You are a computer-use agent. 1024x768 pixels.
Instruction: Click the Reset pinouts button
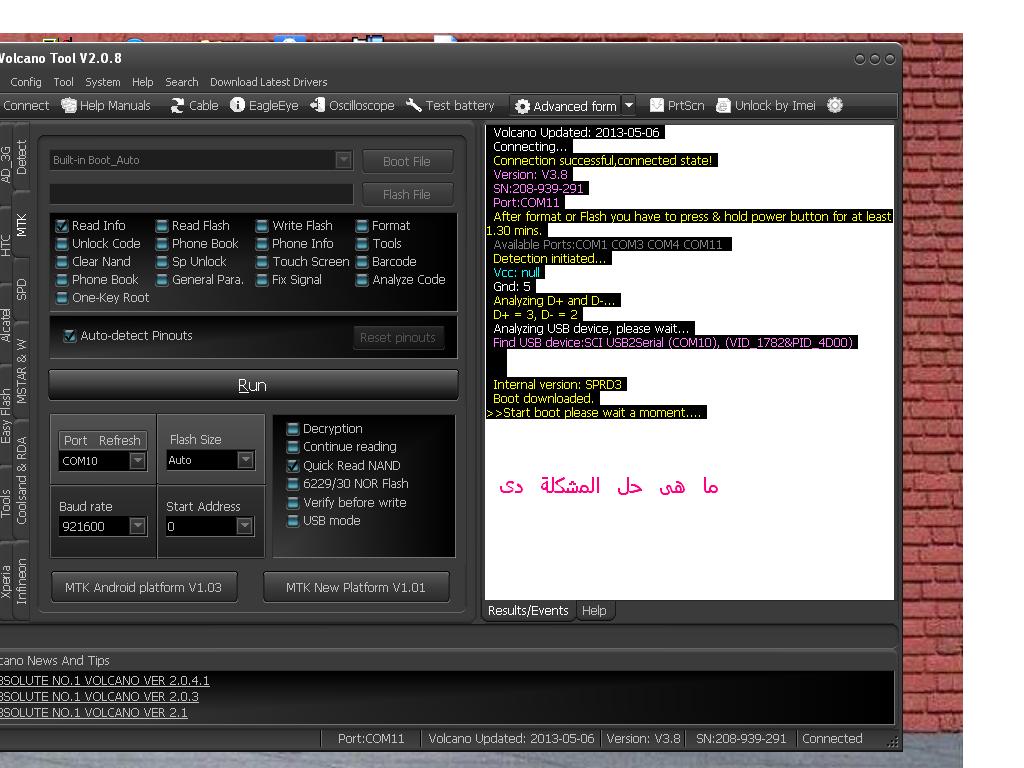coord(398,338)
